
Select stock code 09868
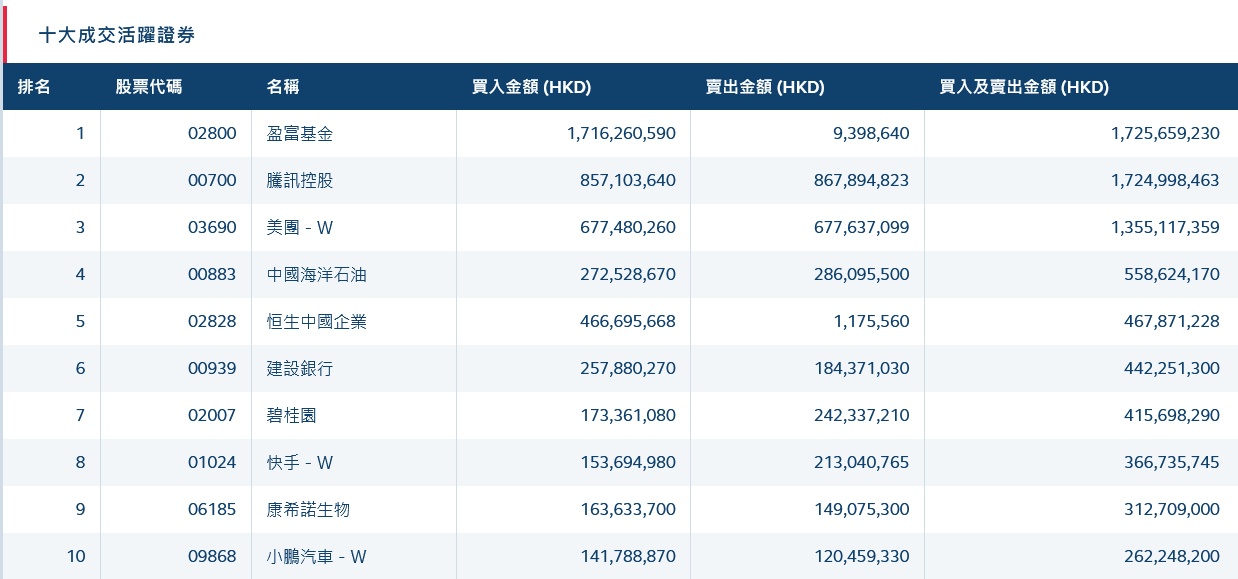(212, 556)
